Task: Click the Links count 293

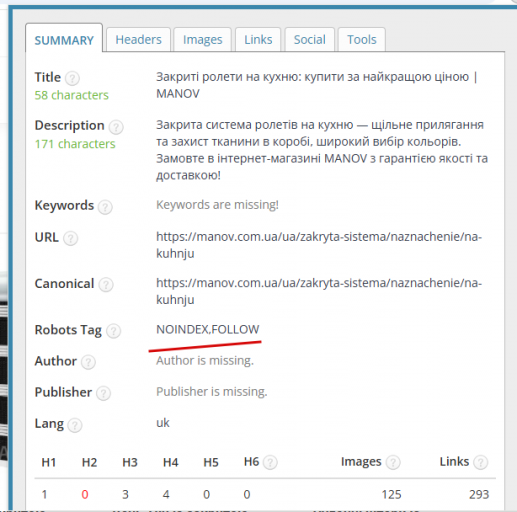Action: coord(479,494)
